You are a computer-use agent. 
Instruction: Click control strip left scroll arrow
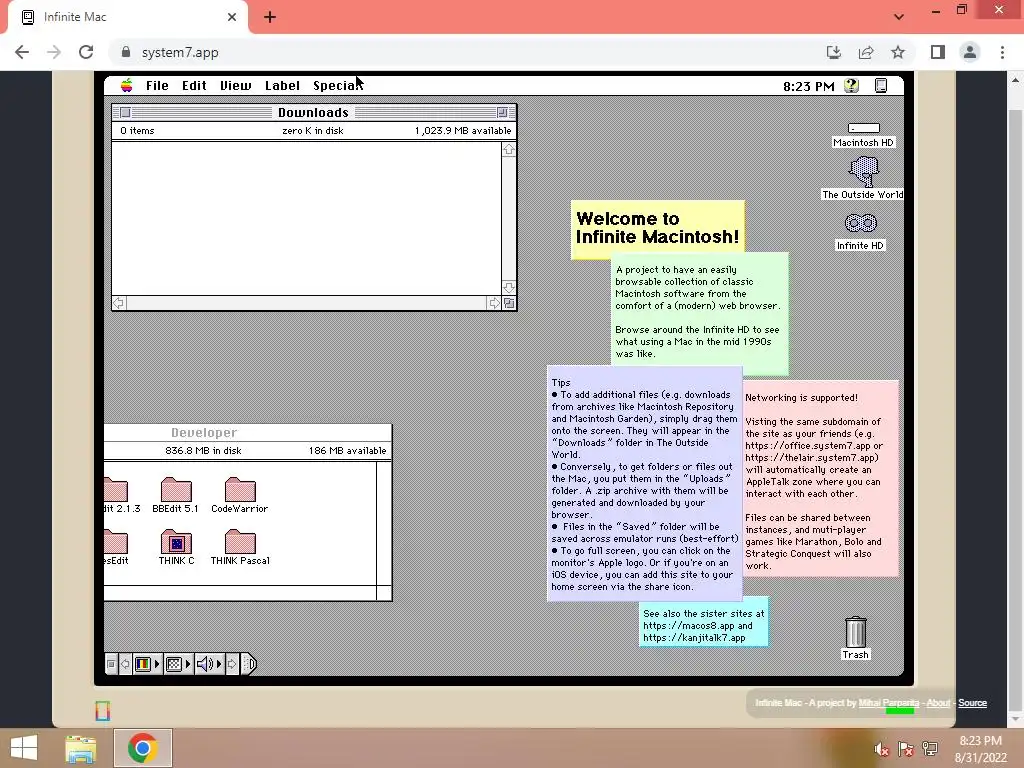(x=125, y=664)
